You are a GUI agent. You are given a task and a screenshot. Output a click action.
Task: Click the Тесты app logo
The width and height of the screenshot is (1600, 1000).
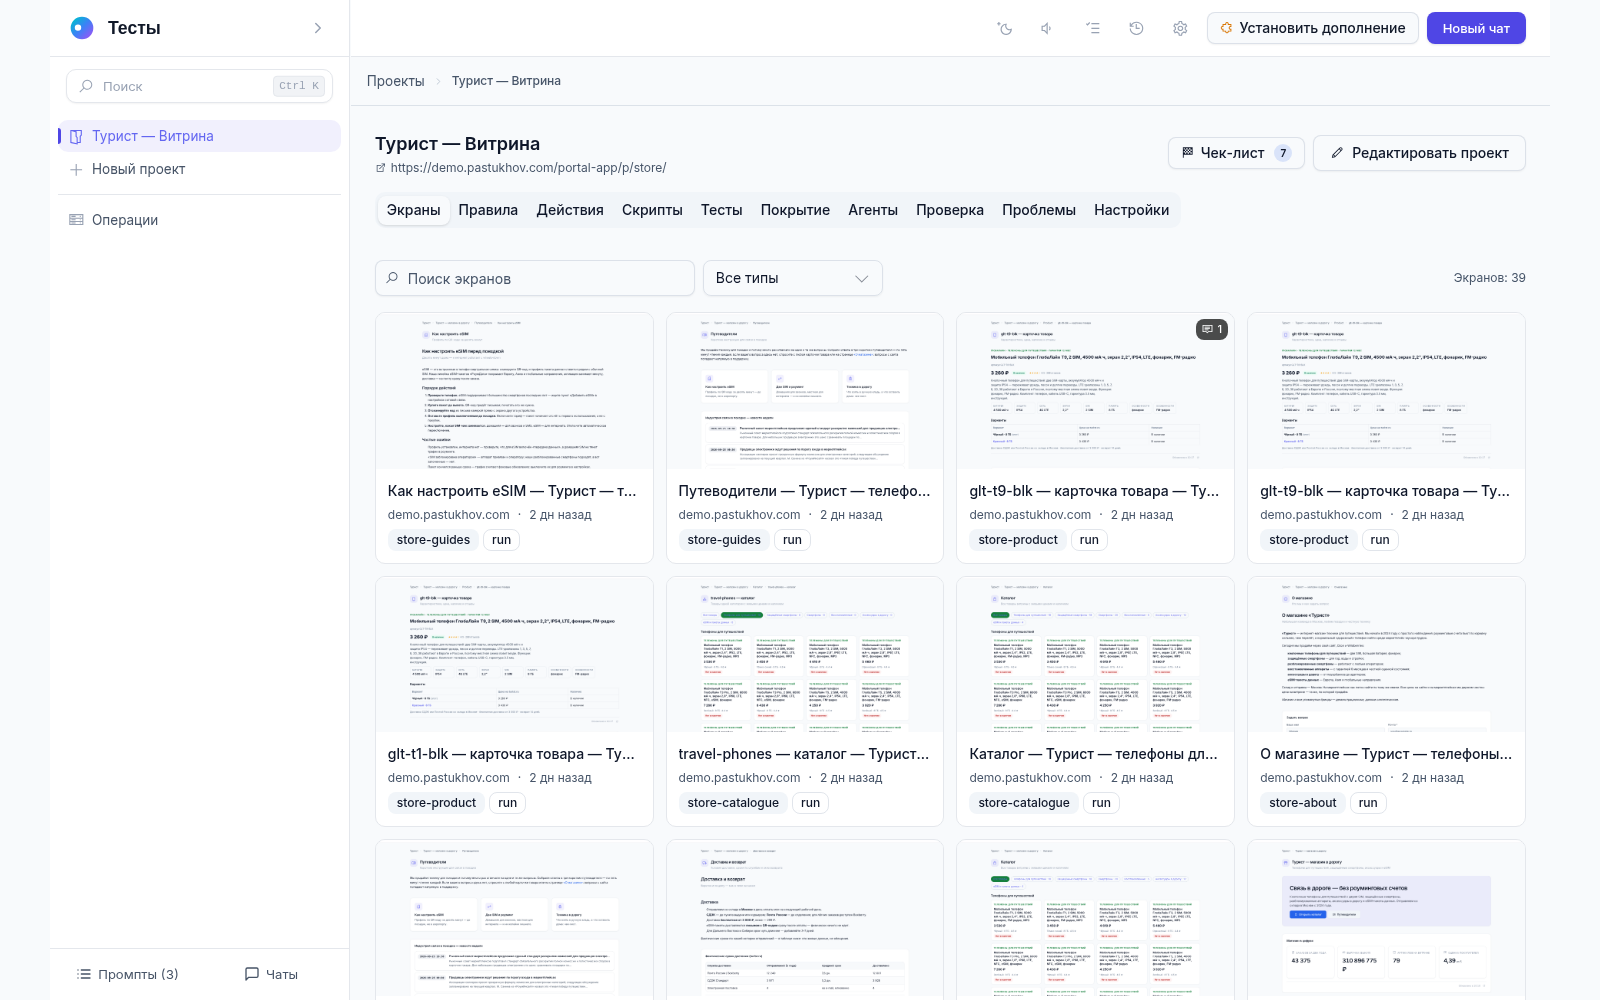coord(82,28)
